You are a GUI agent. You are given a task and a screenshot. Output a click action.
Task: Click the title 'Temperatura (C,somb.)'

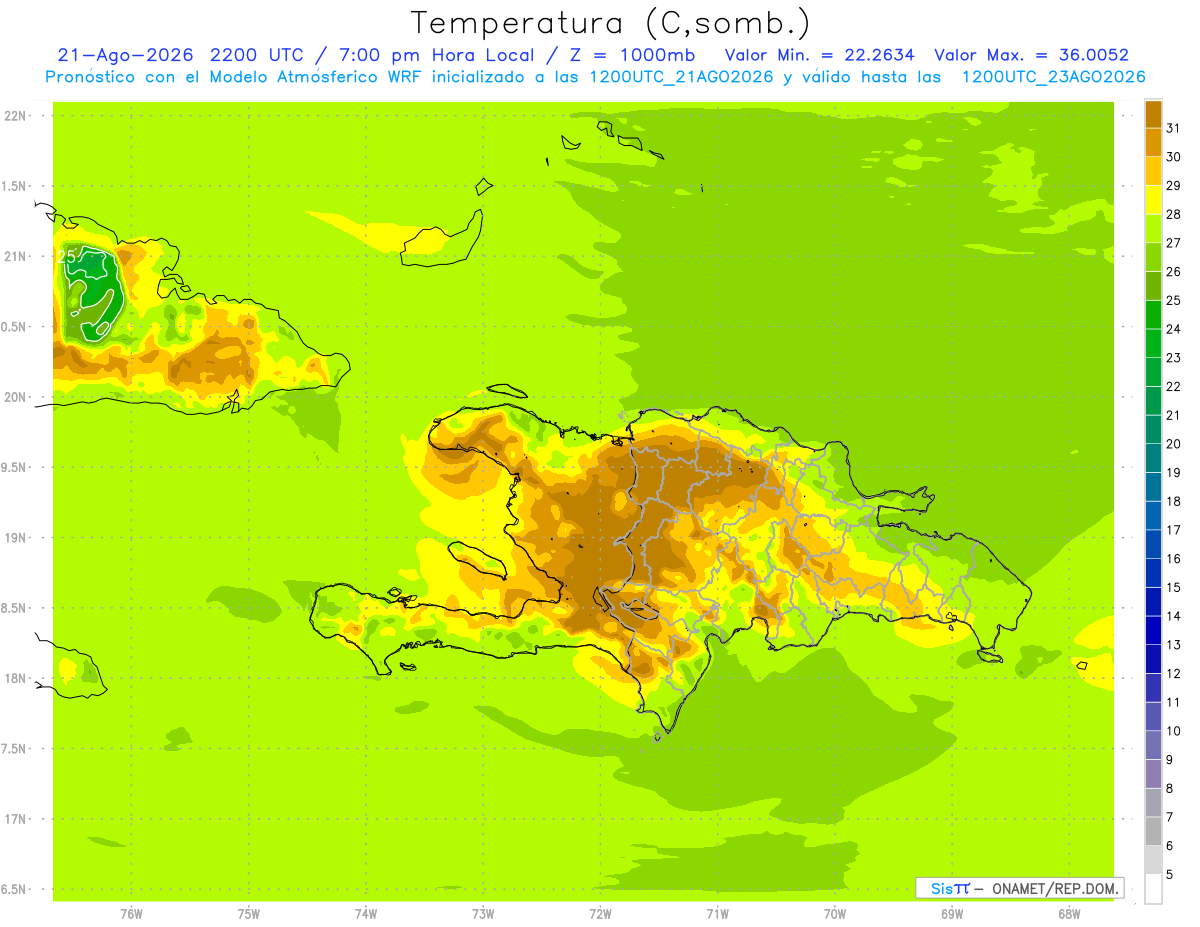[x=611, y=23]
